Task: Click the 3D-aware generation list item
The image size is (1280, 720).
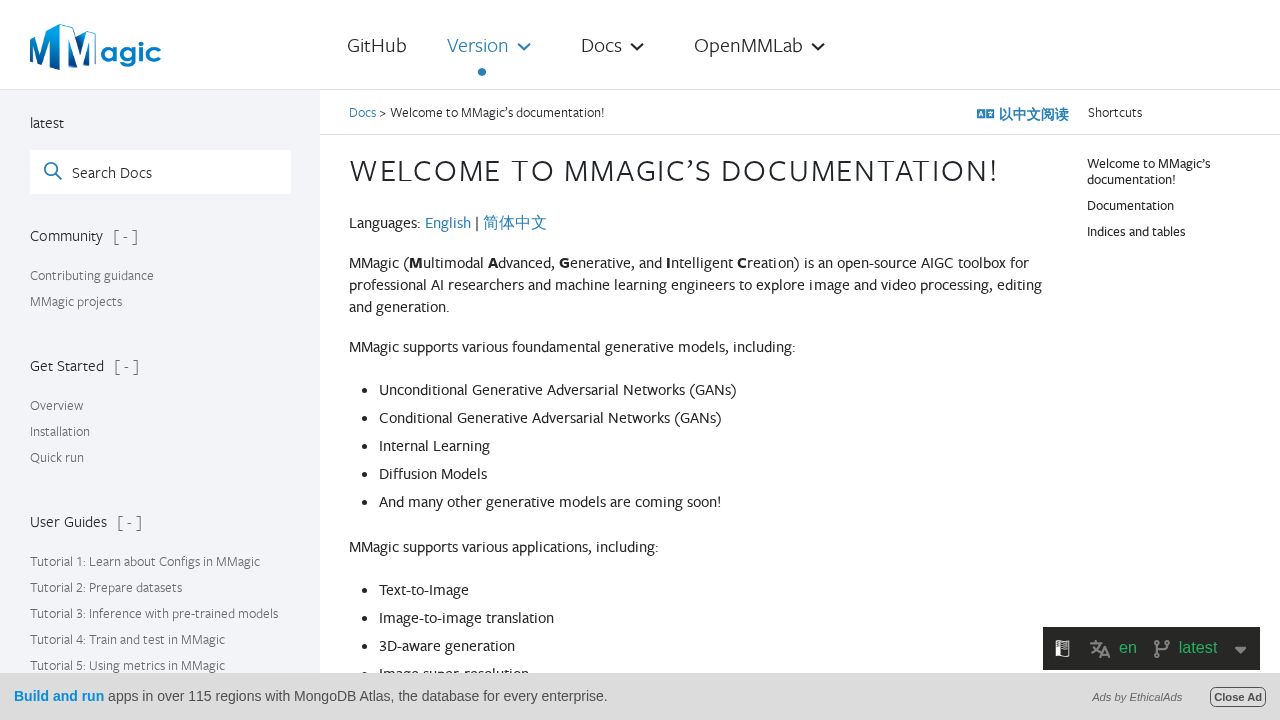Action: click(447, 646)
